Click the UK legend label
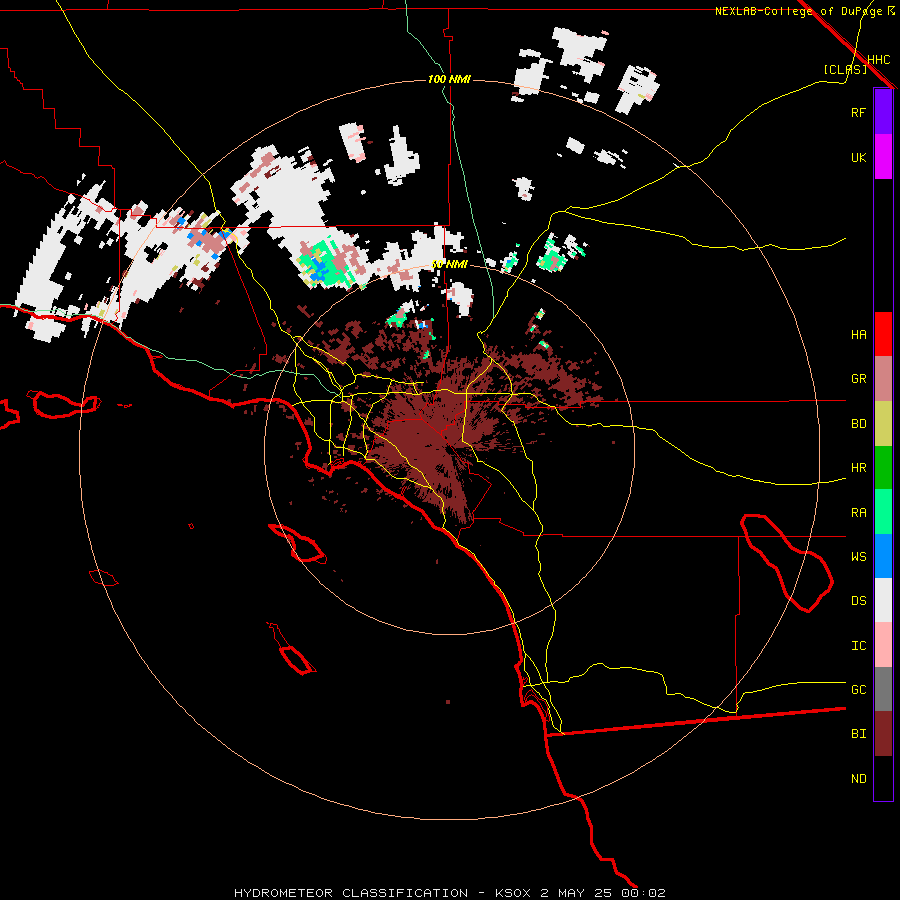This screenshot has height=900, width=900. [858, 157]
